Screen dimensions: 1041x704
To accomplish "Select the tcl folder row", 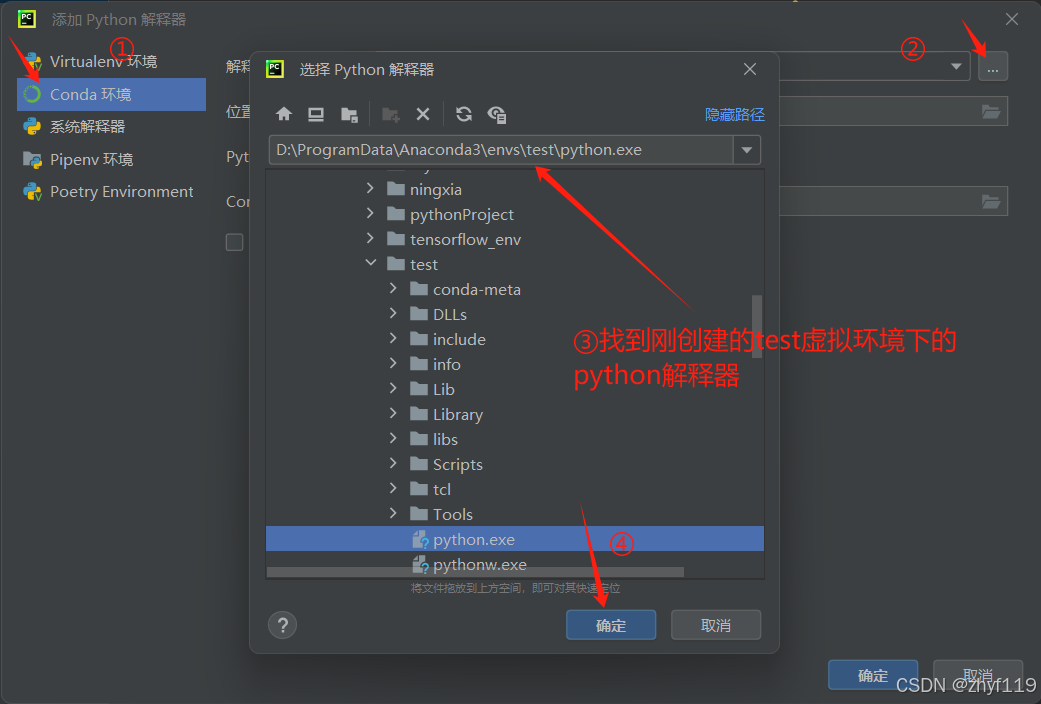I will coord(515,489).
